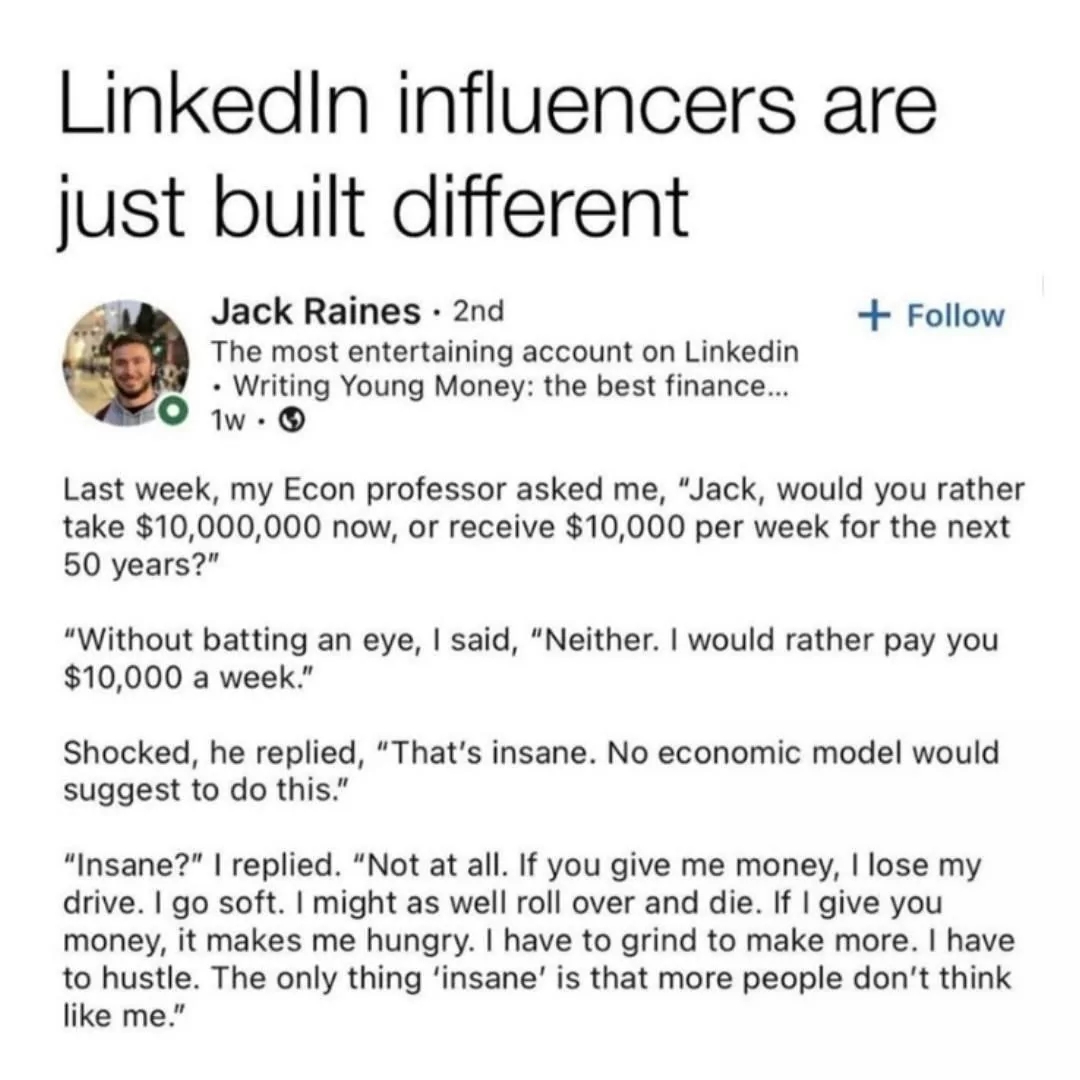
Task: Select the headline 'The most entertaining account on Linkedin'
Action: (x=505, y=352)
